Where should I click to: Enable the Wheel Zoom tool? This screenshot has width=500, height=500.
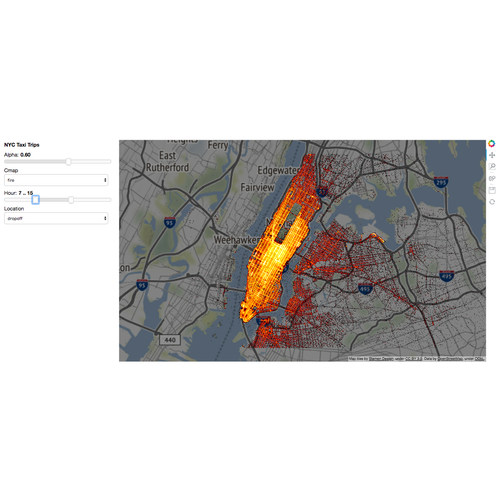click(492, 178)
